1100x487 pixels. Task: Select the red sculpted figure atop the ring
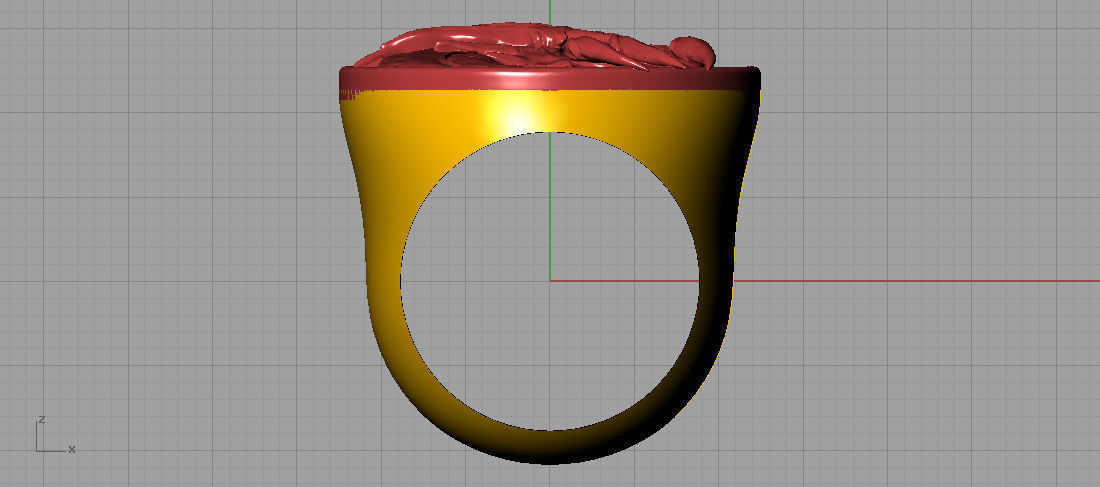click(x=537, y=47)
